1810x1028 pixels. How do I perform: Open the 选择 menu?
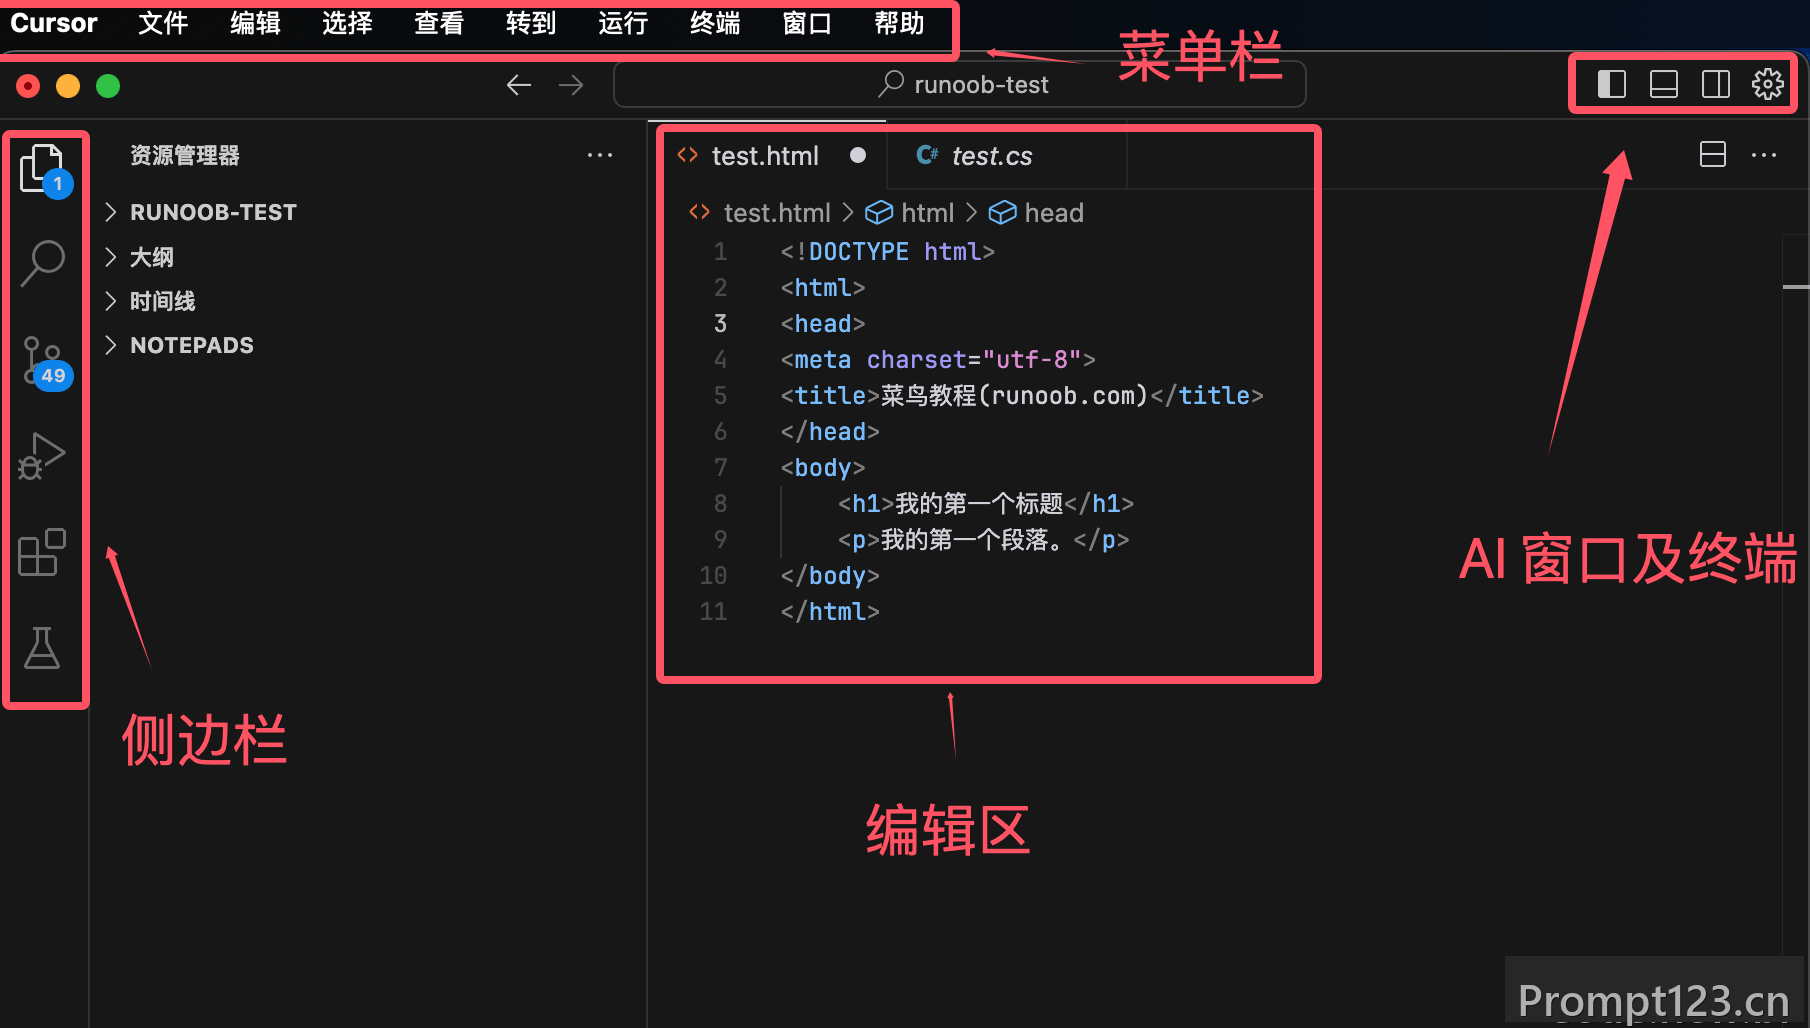[347, 23]
